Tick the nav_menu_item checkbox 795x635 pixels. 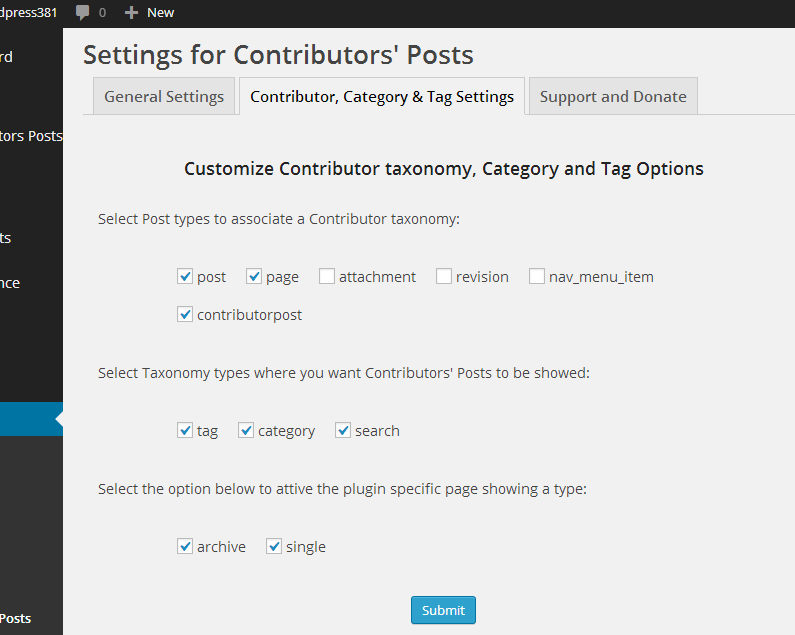click(x=536, y=276)
